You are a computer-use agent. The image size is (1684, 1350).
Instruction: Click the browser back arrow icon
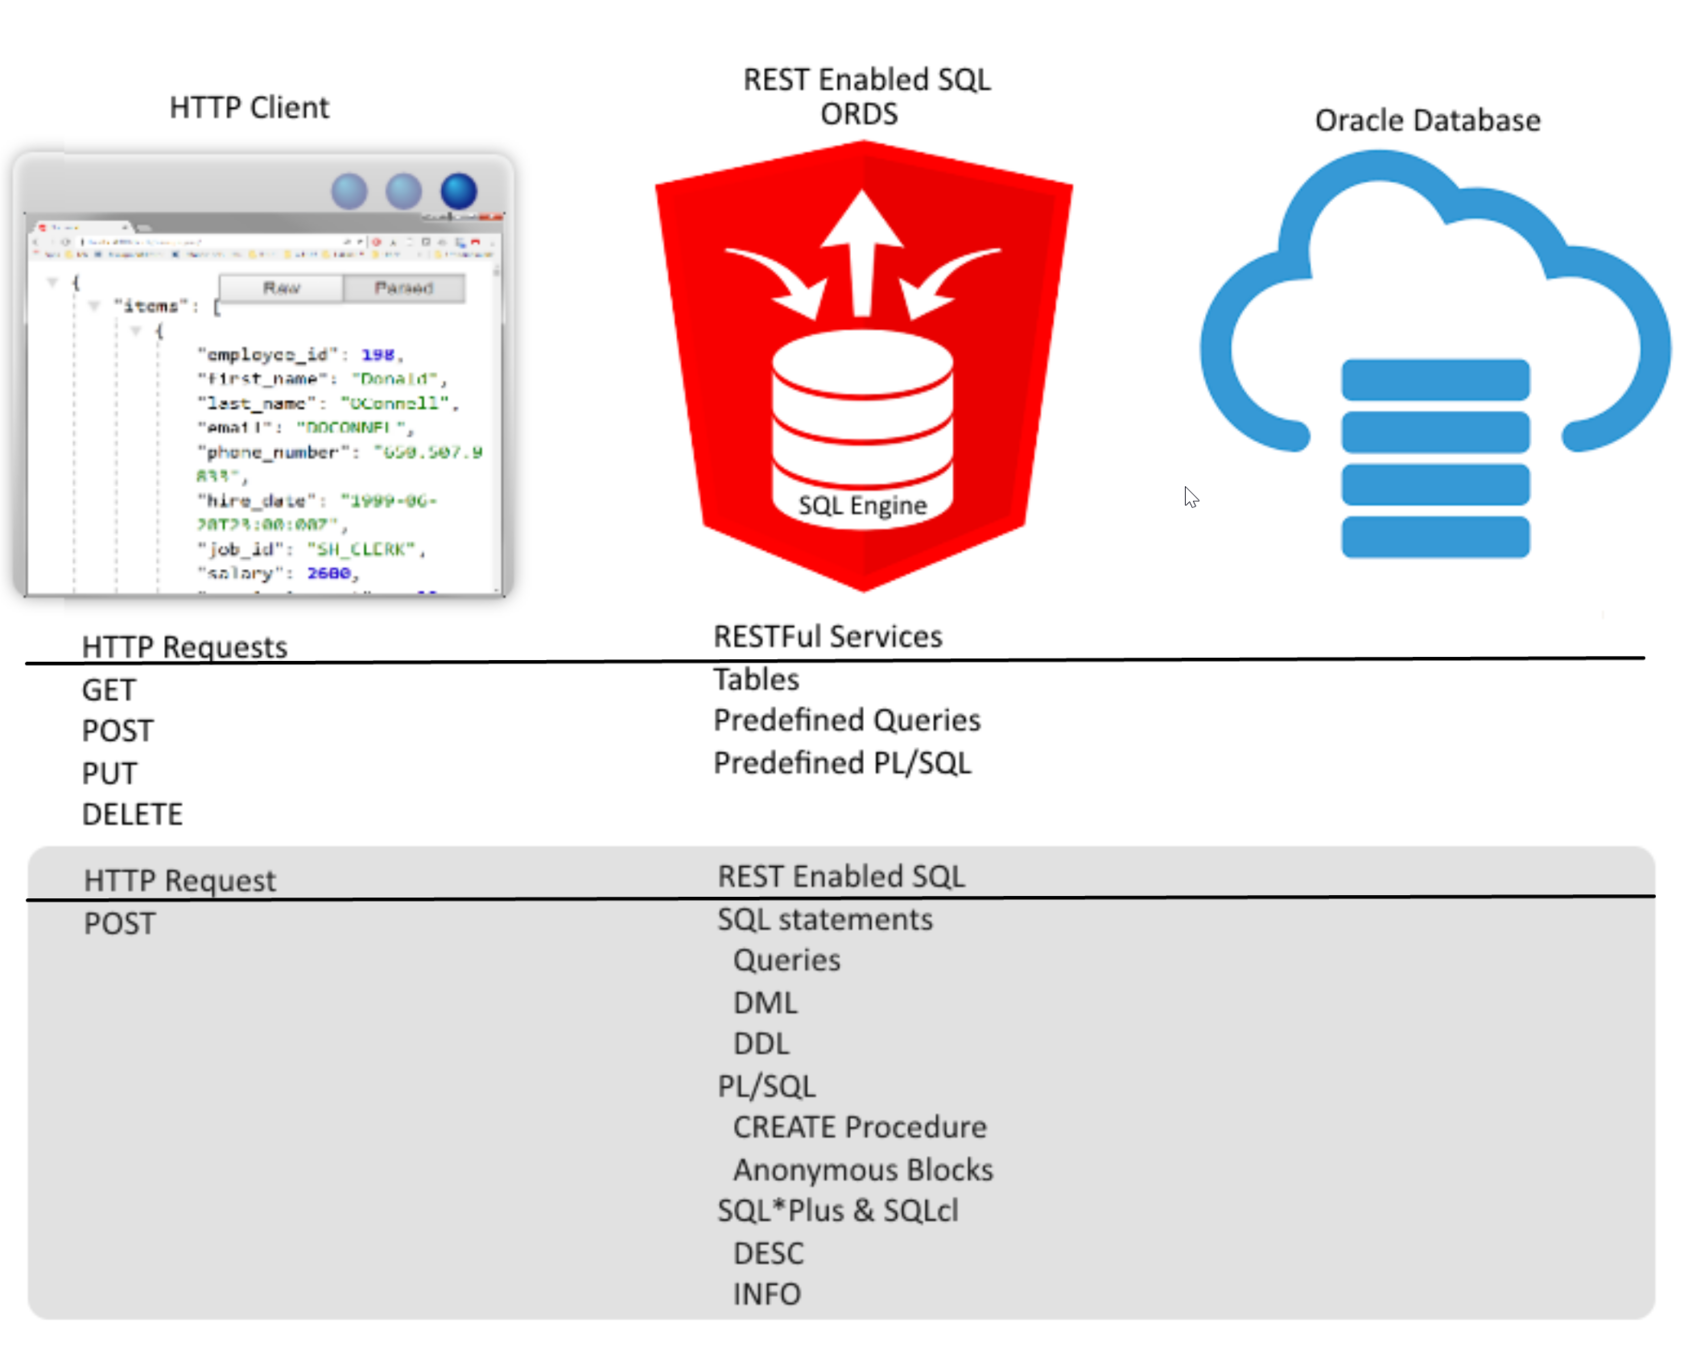[36, 241]
